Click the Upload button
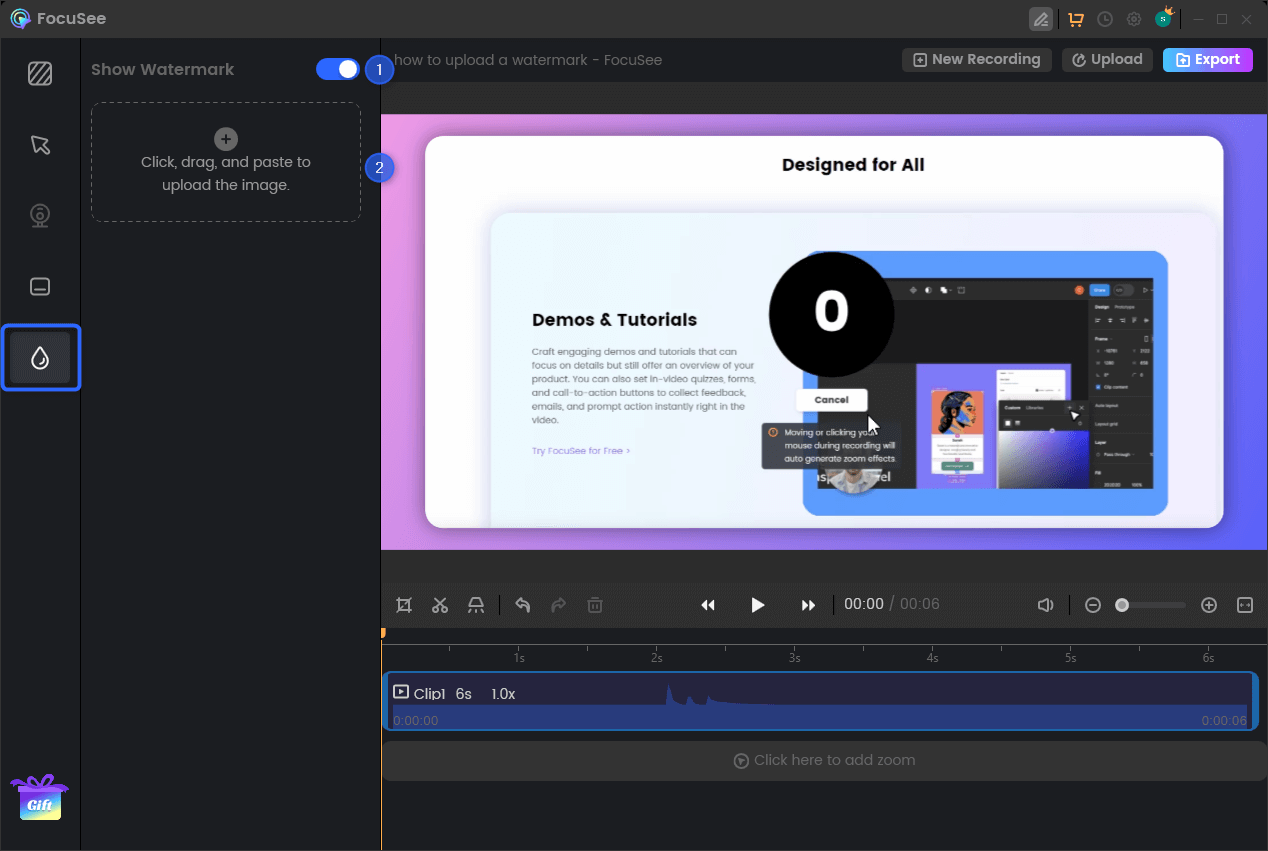 tap(1107, 60)
